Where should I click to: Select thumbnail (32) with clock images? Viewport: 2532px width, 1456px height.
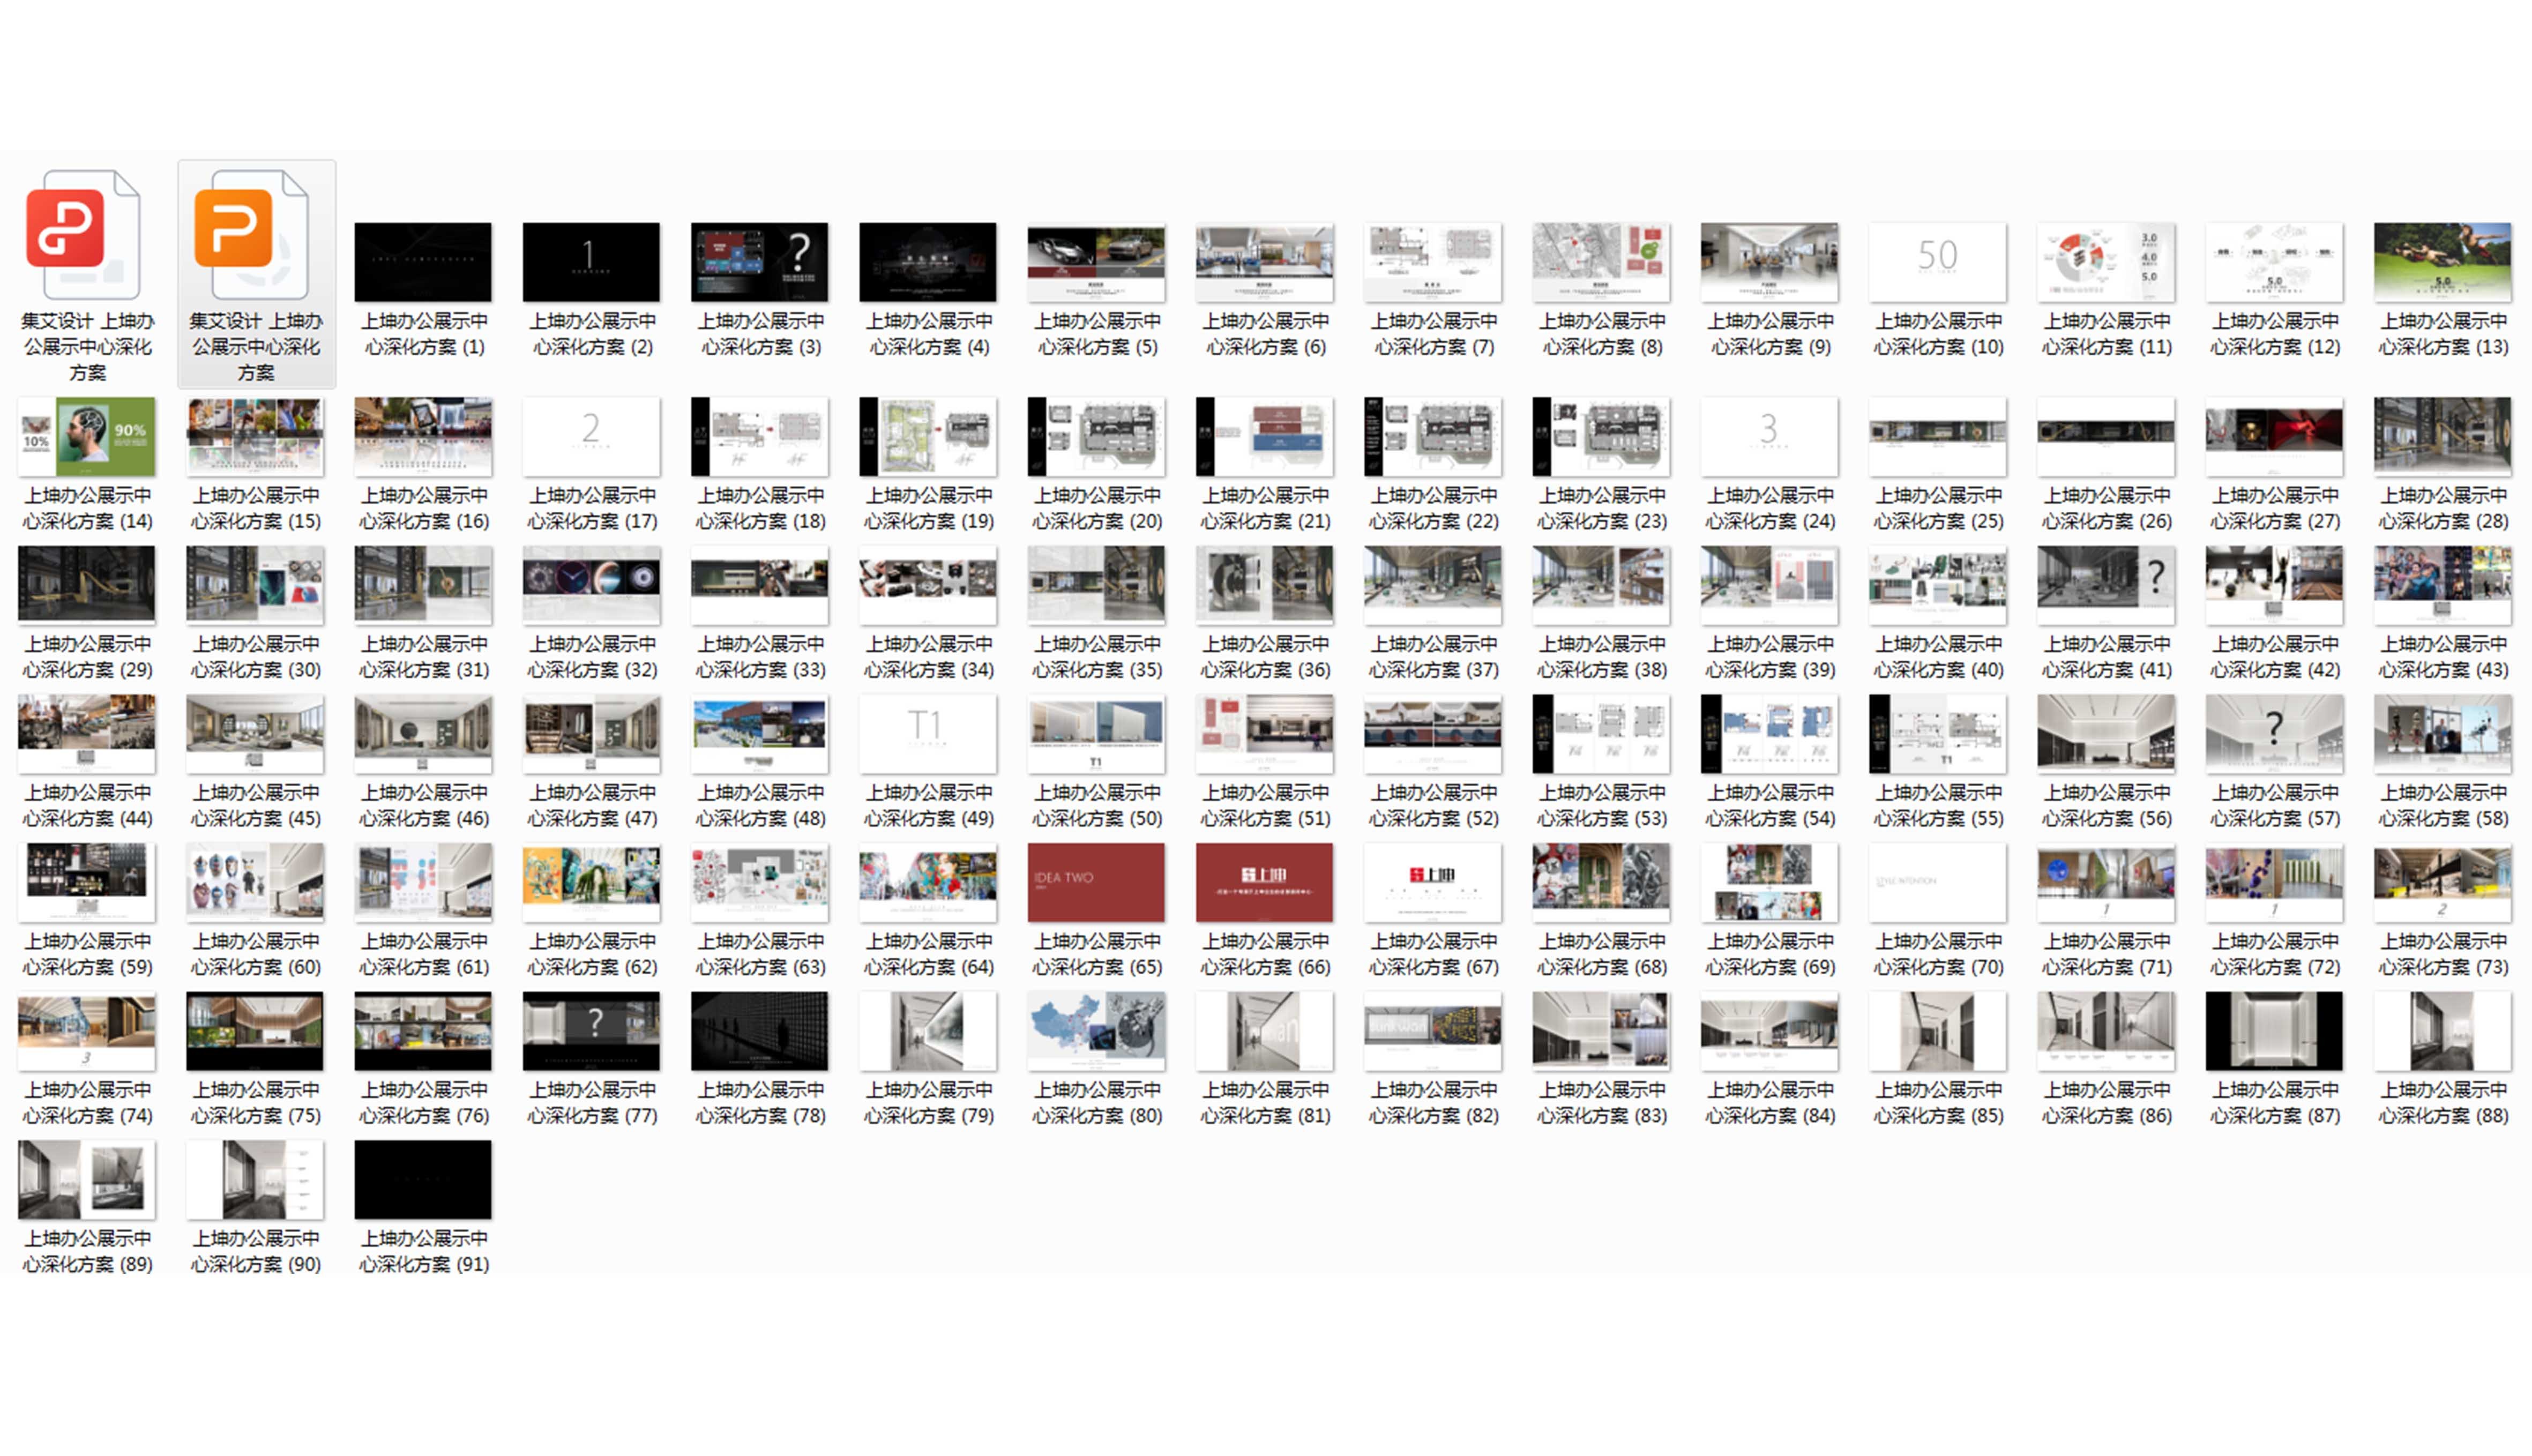tap(591, 584)
